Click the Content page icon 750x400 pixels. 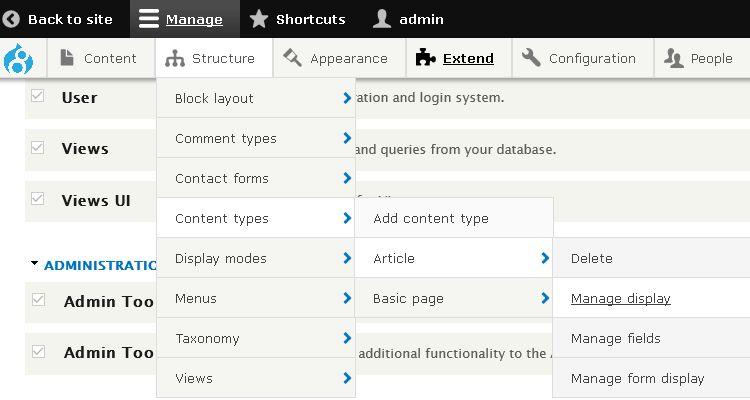coord(67,58)
